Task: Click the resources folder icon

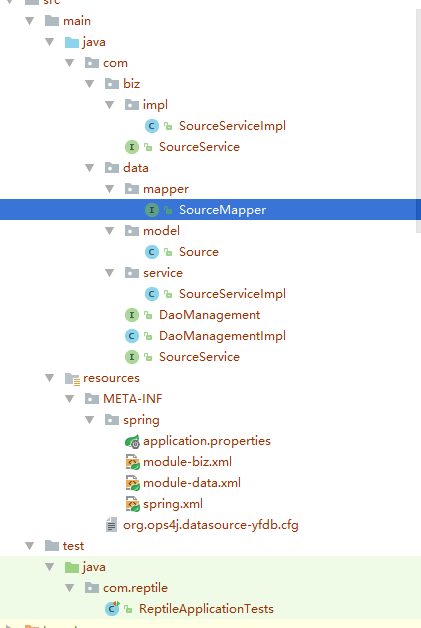Action: click(73, 378)
